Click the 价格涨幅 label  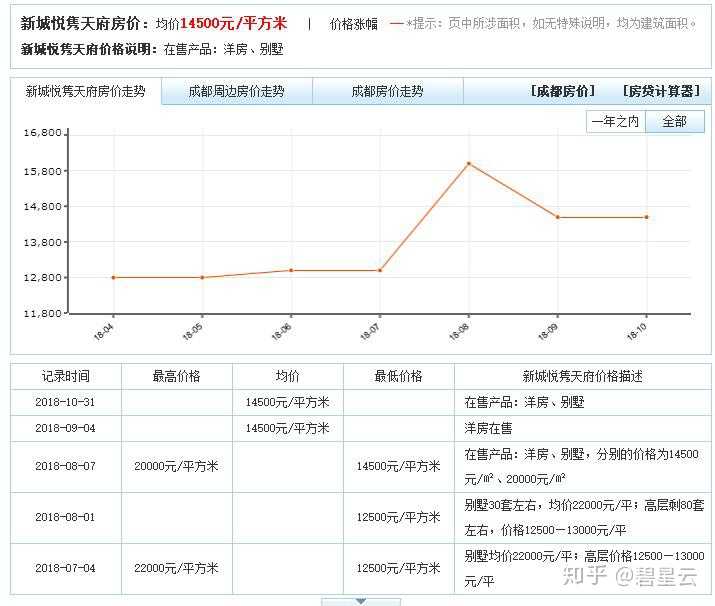point(354,24)
